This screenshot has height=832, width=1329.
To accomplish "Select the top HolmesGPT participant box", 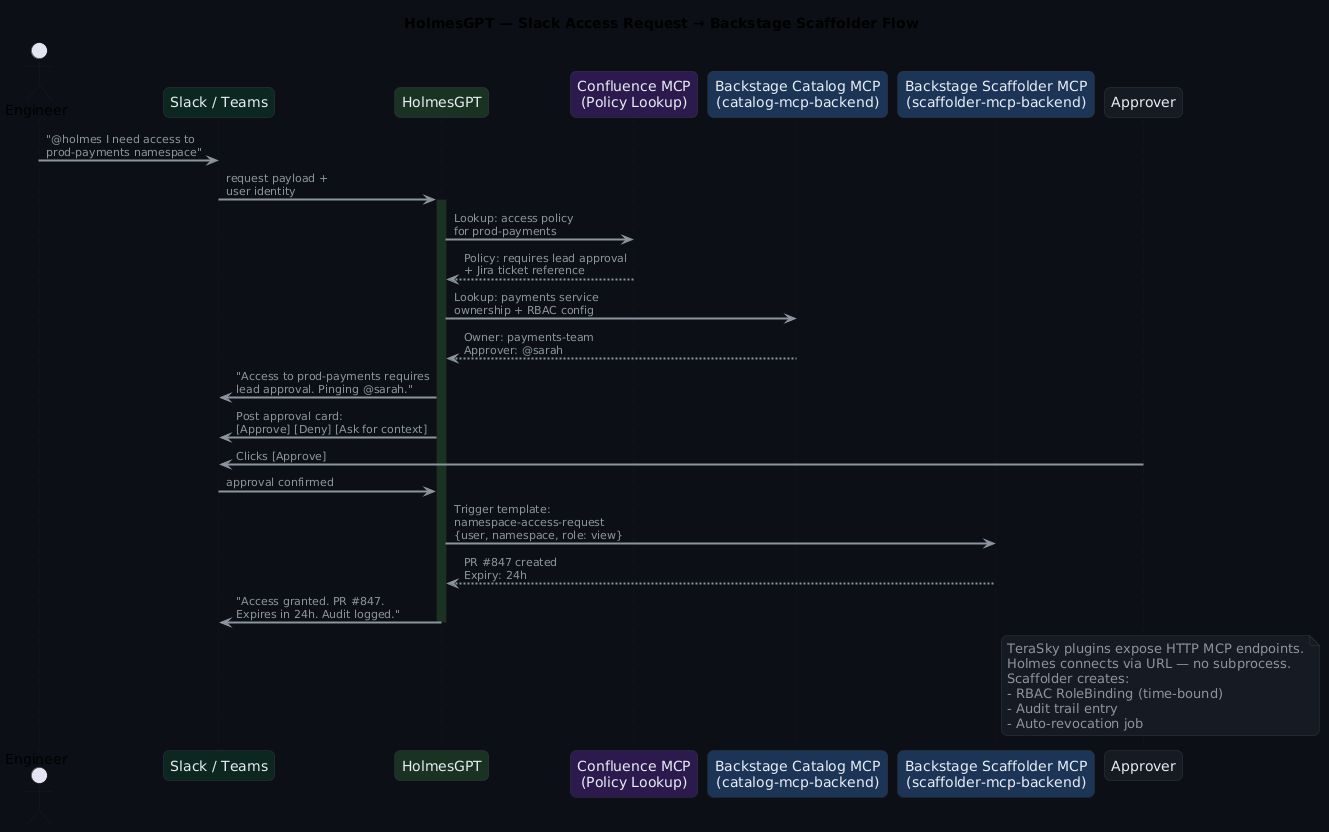I will tap(441, 102).
